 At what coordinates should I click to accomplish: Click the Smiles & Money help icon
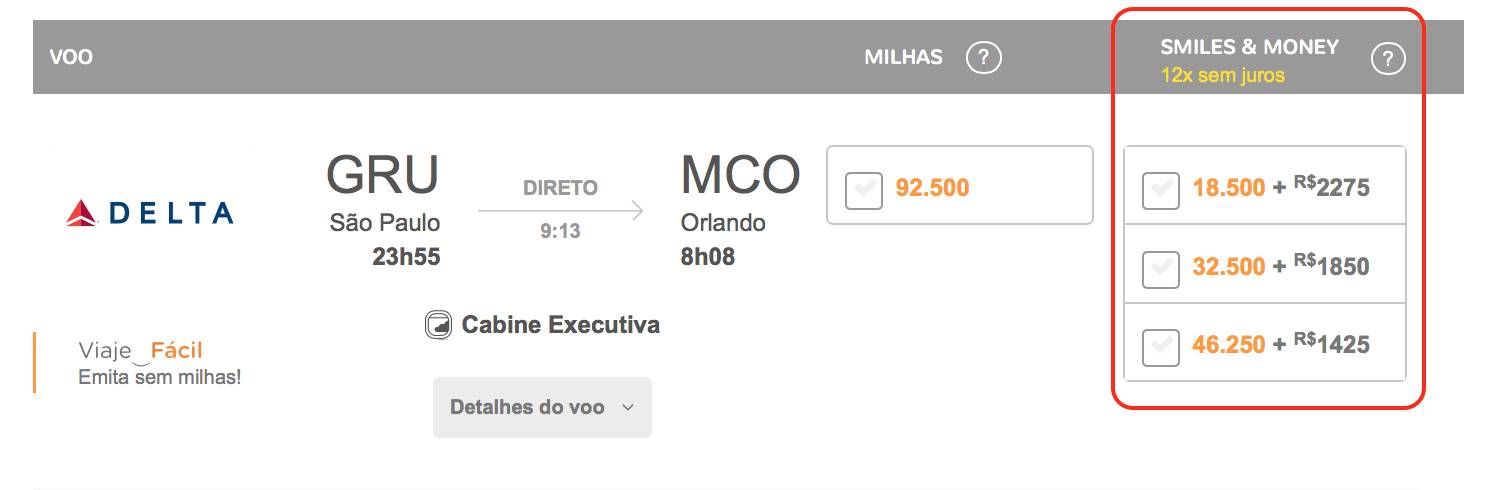[x=1387, y=59]
